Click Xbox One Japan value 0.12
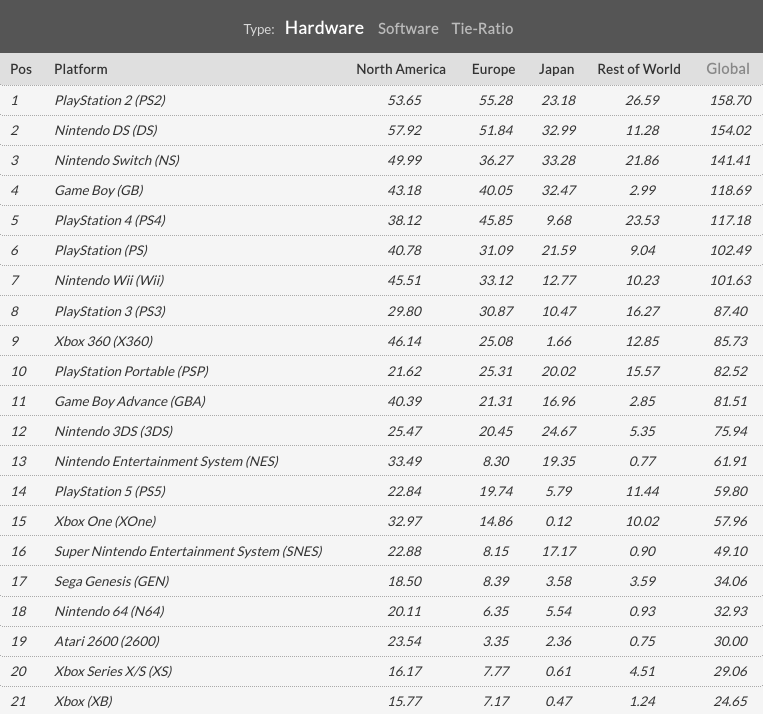Image resolution: width=763 pixels, height=714 pixels. 559,521
